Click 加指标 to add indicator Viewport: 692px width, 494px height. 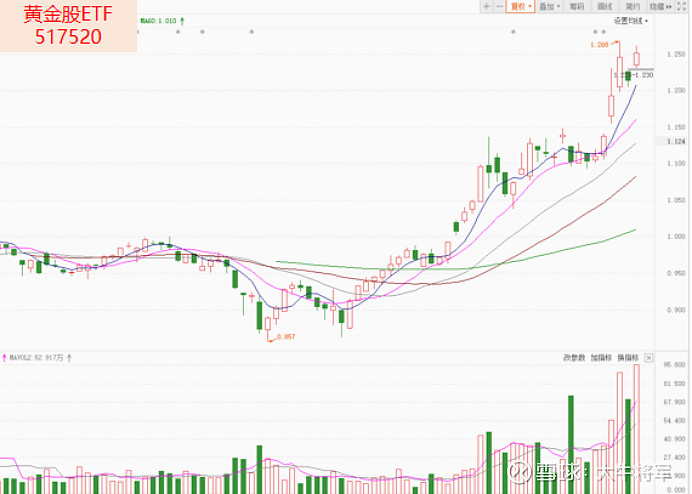coord(601,358)
